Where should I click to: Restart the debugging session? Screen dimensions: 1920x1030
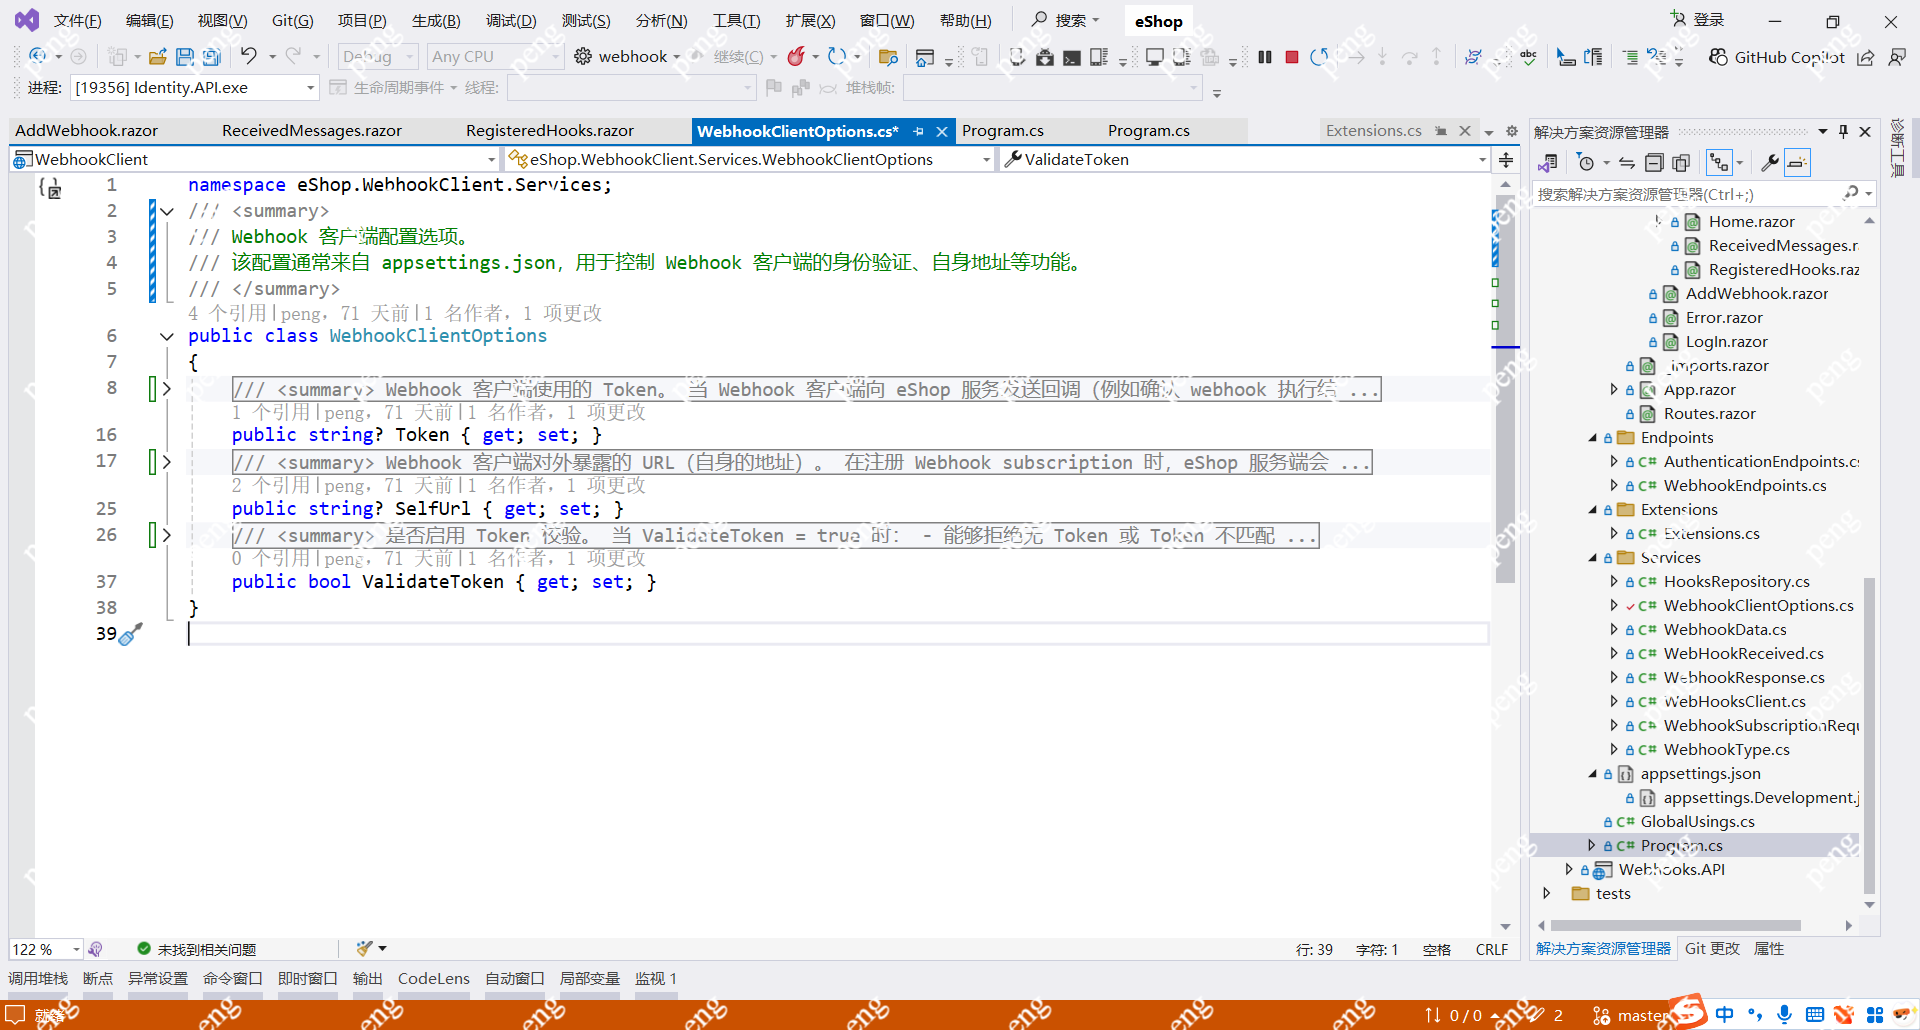[x=1319, y=57]
